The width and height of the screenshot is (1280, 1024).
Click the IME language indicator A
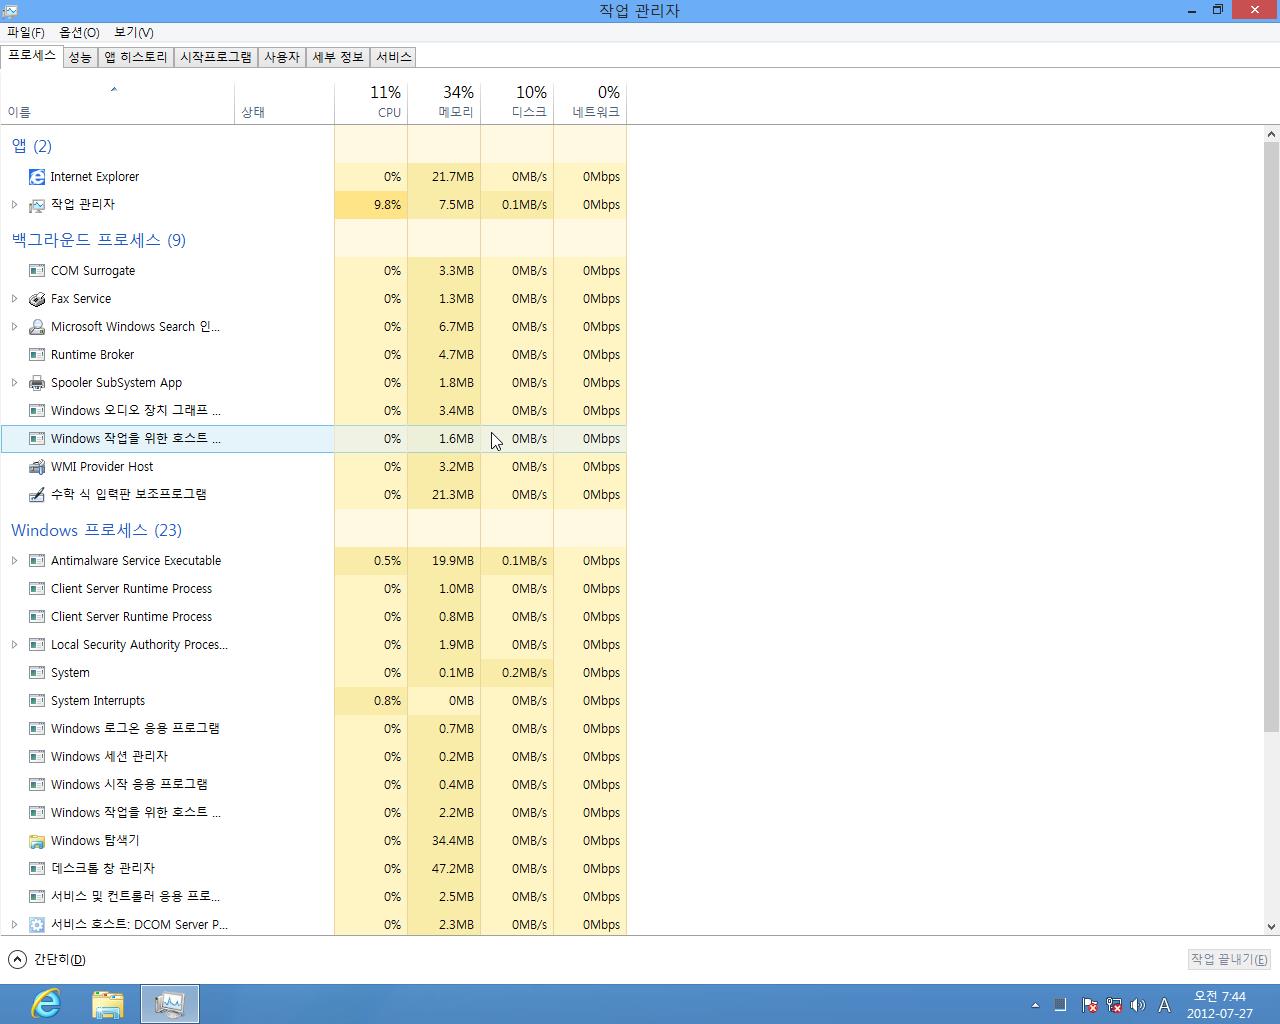pos(1164,1005)
